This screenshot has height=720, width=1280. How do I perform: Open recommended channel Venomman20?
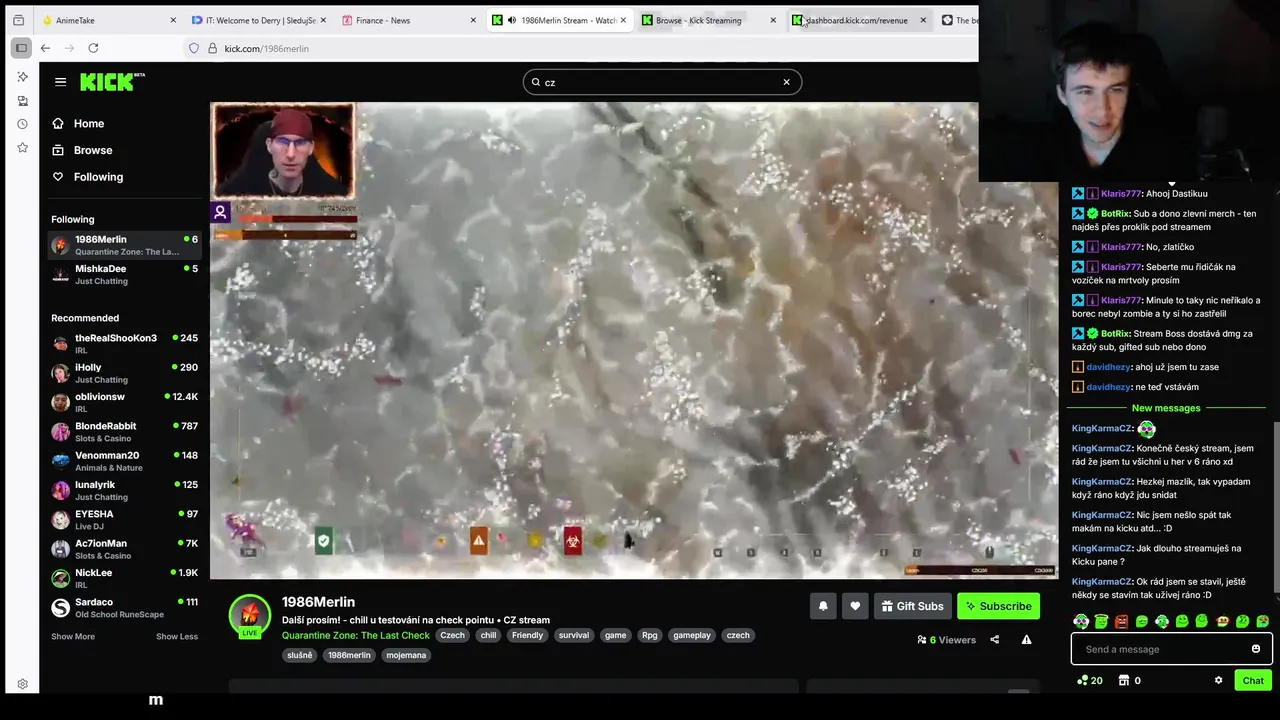(x=125, y=461)
